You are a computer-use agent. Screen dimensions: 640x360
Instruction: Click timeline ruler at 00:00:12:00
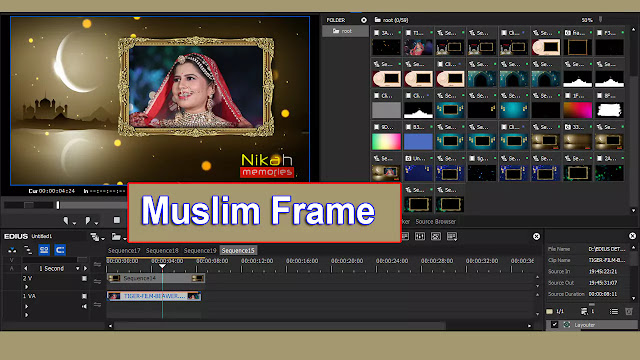tap(257, 261)
